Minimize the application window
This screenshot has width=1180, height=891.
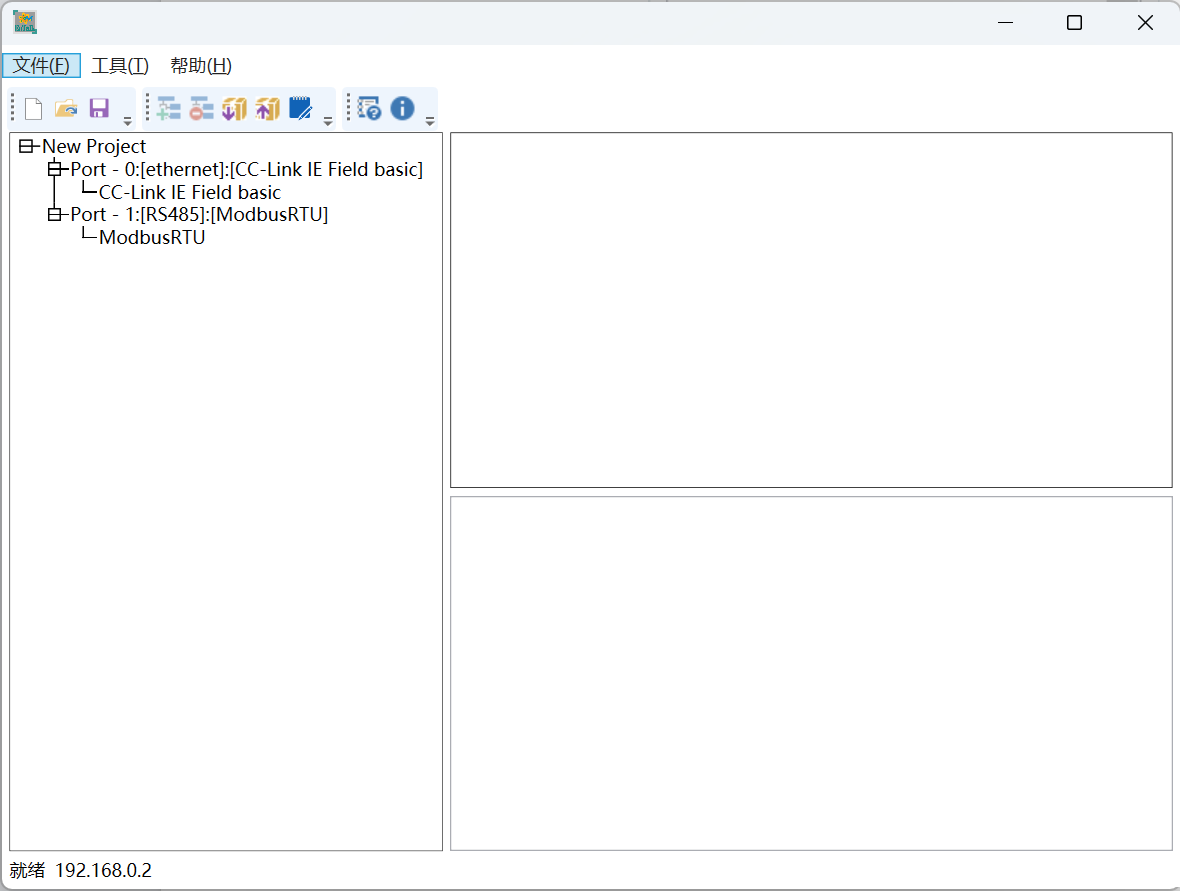tap(1005, 23)
